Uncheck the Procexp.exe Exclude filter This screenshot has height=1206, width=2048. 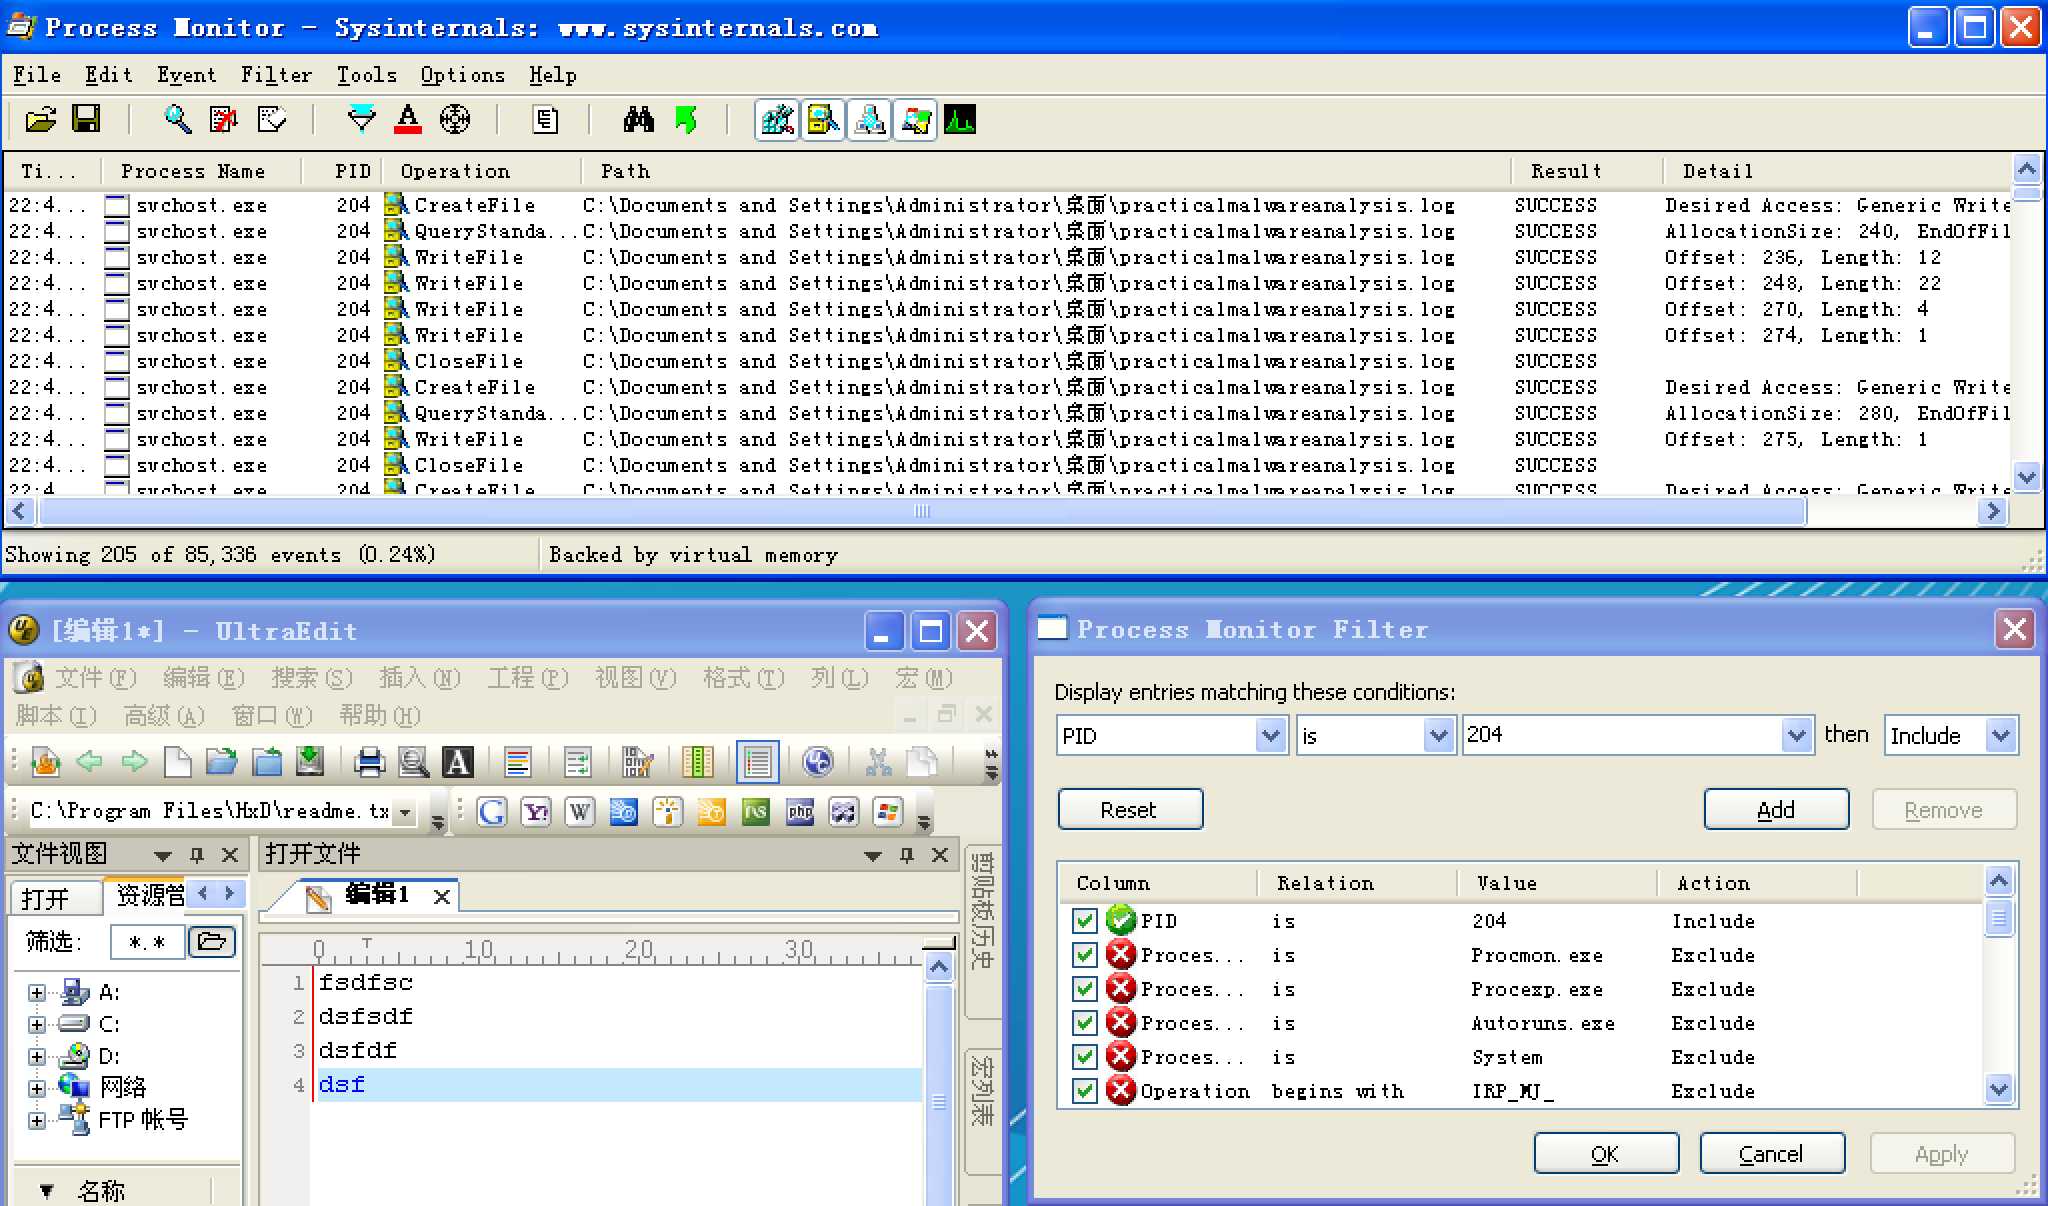(1084, 989)
